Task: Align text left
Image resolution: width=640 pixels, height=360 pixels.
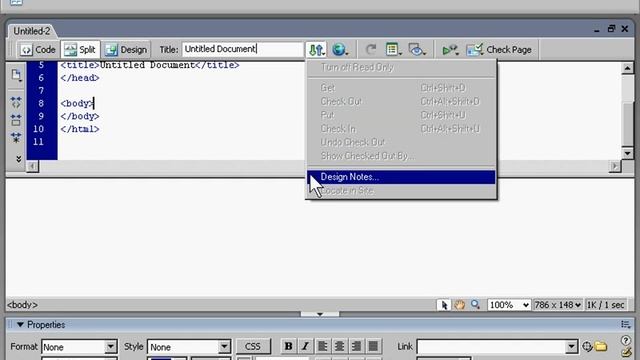Action: pos(322,346)
